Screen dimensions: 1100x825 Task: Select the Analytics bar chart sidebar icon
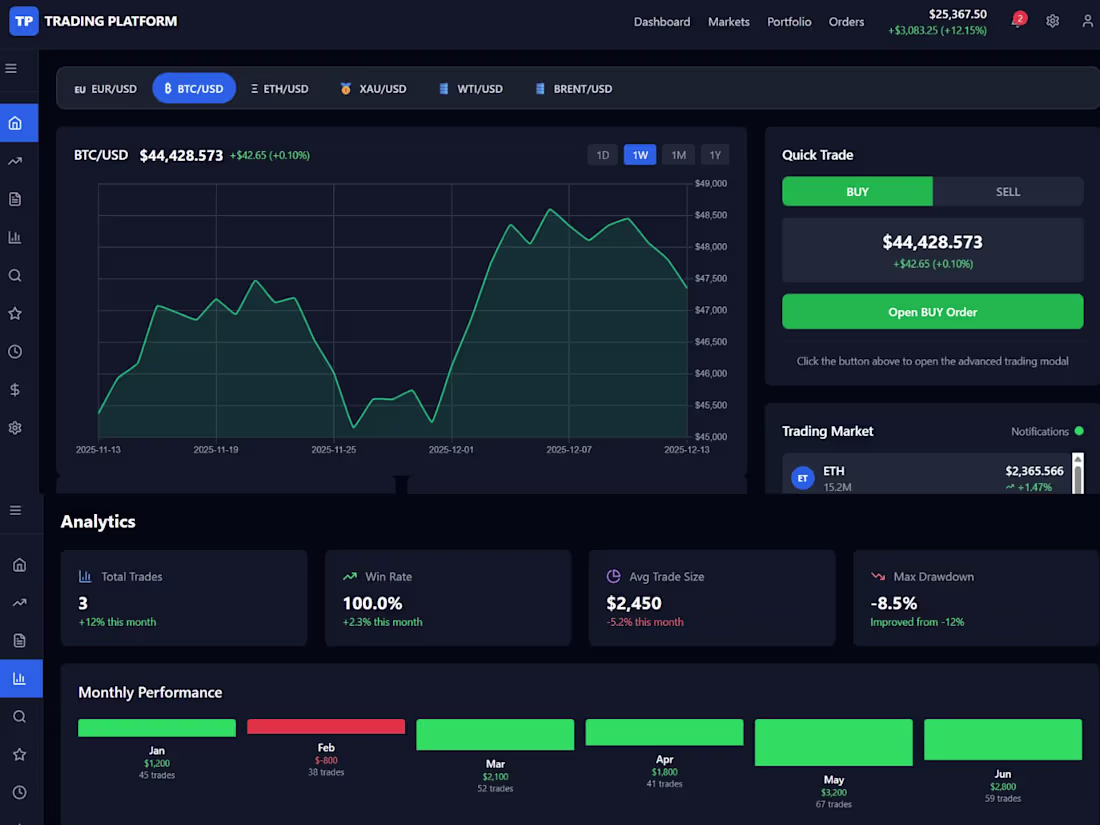click(x=20, y=237)
